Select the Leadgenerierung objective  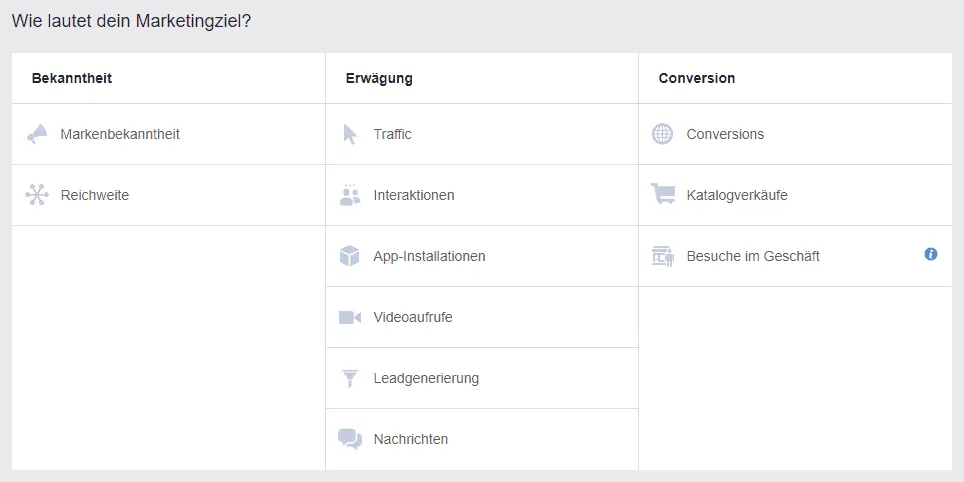point(482,378)
